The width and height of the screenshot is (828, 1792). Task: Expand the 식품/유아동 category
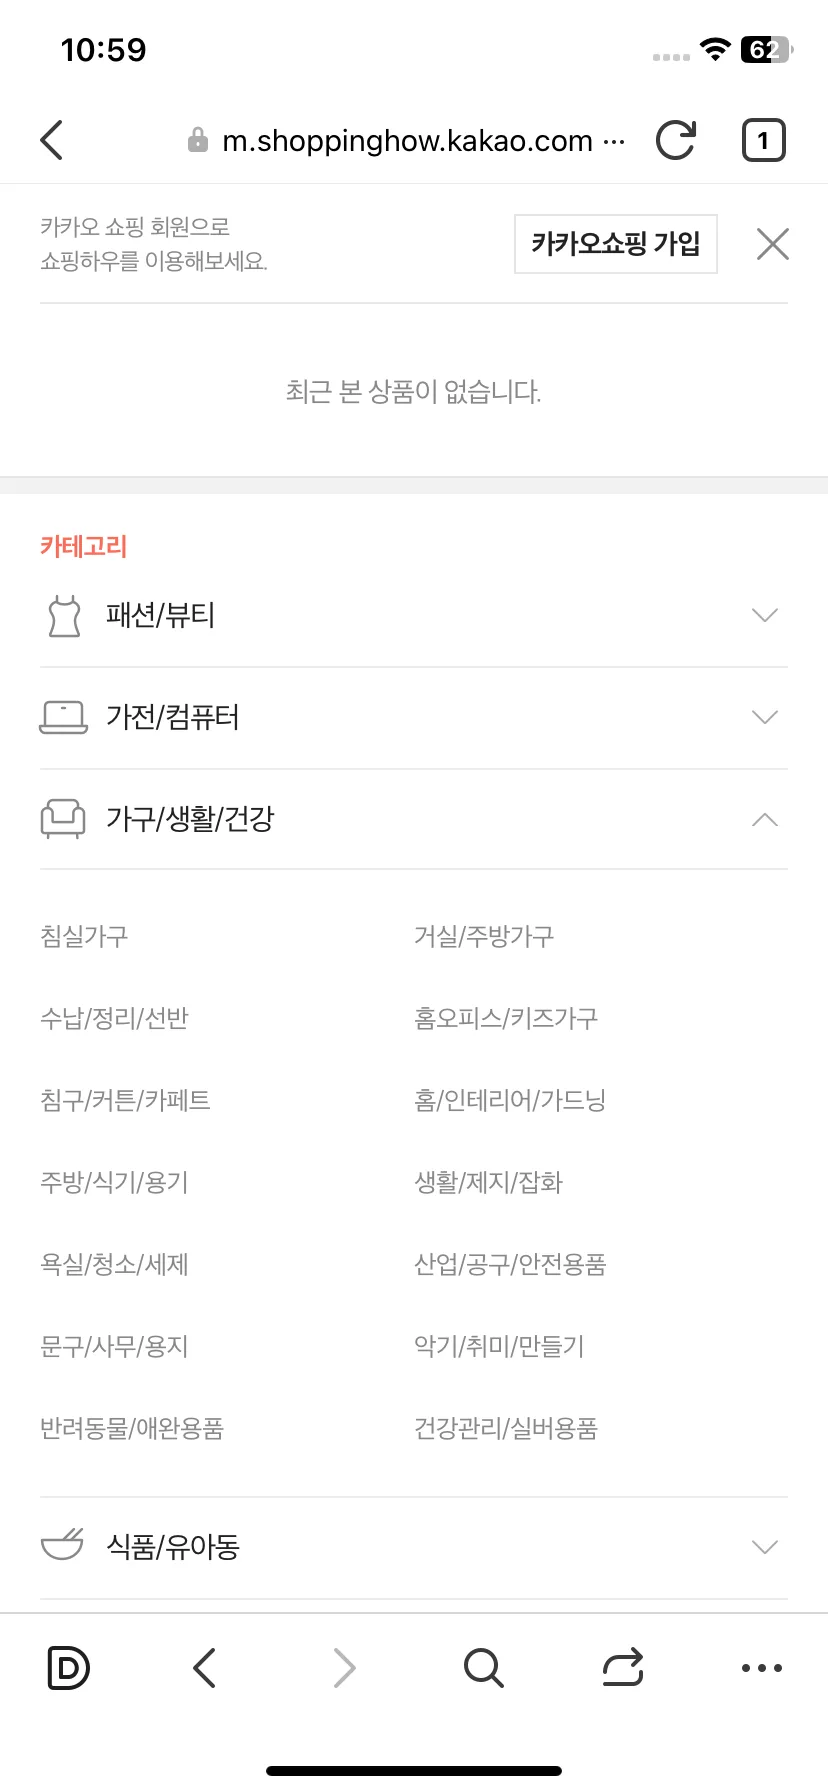pos(414,1547)
